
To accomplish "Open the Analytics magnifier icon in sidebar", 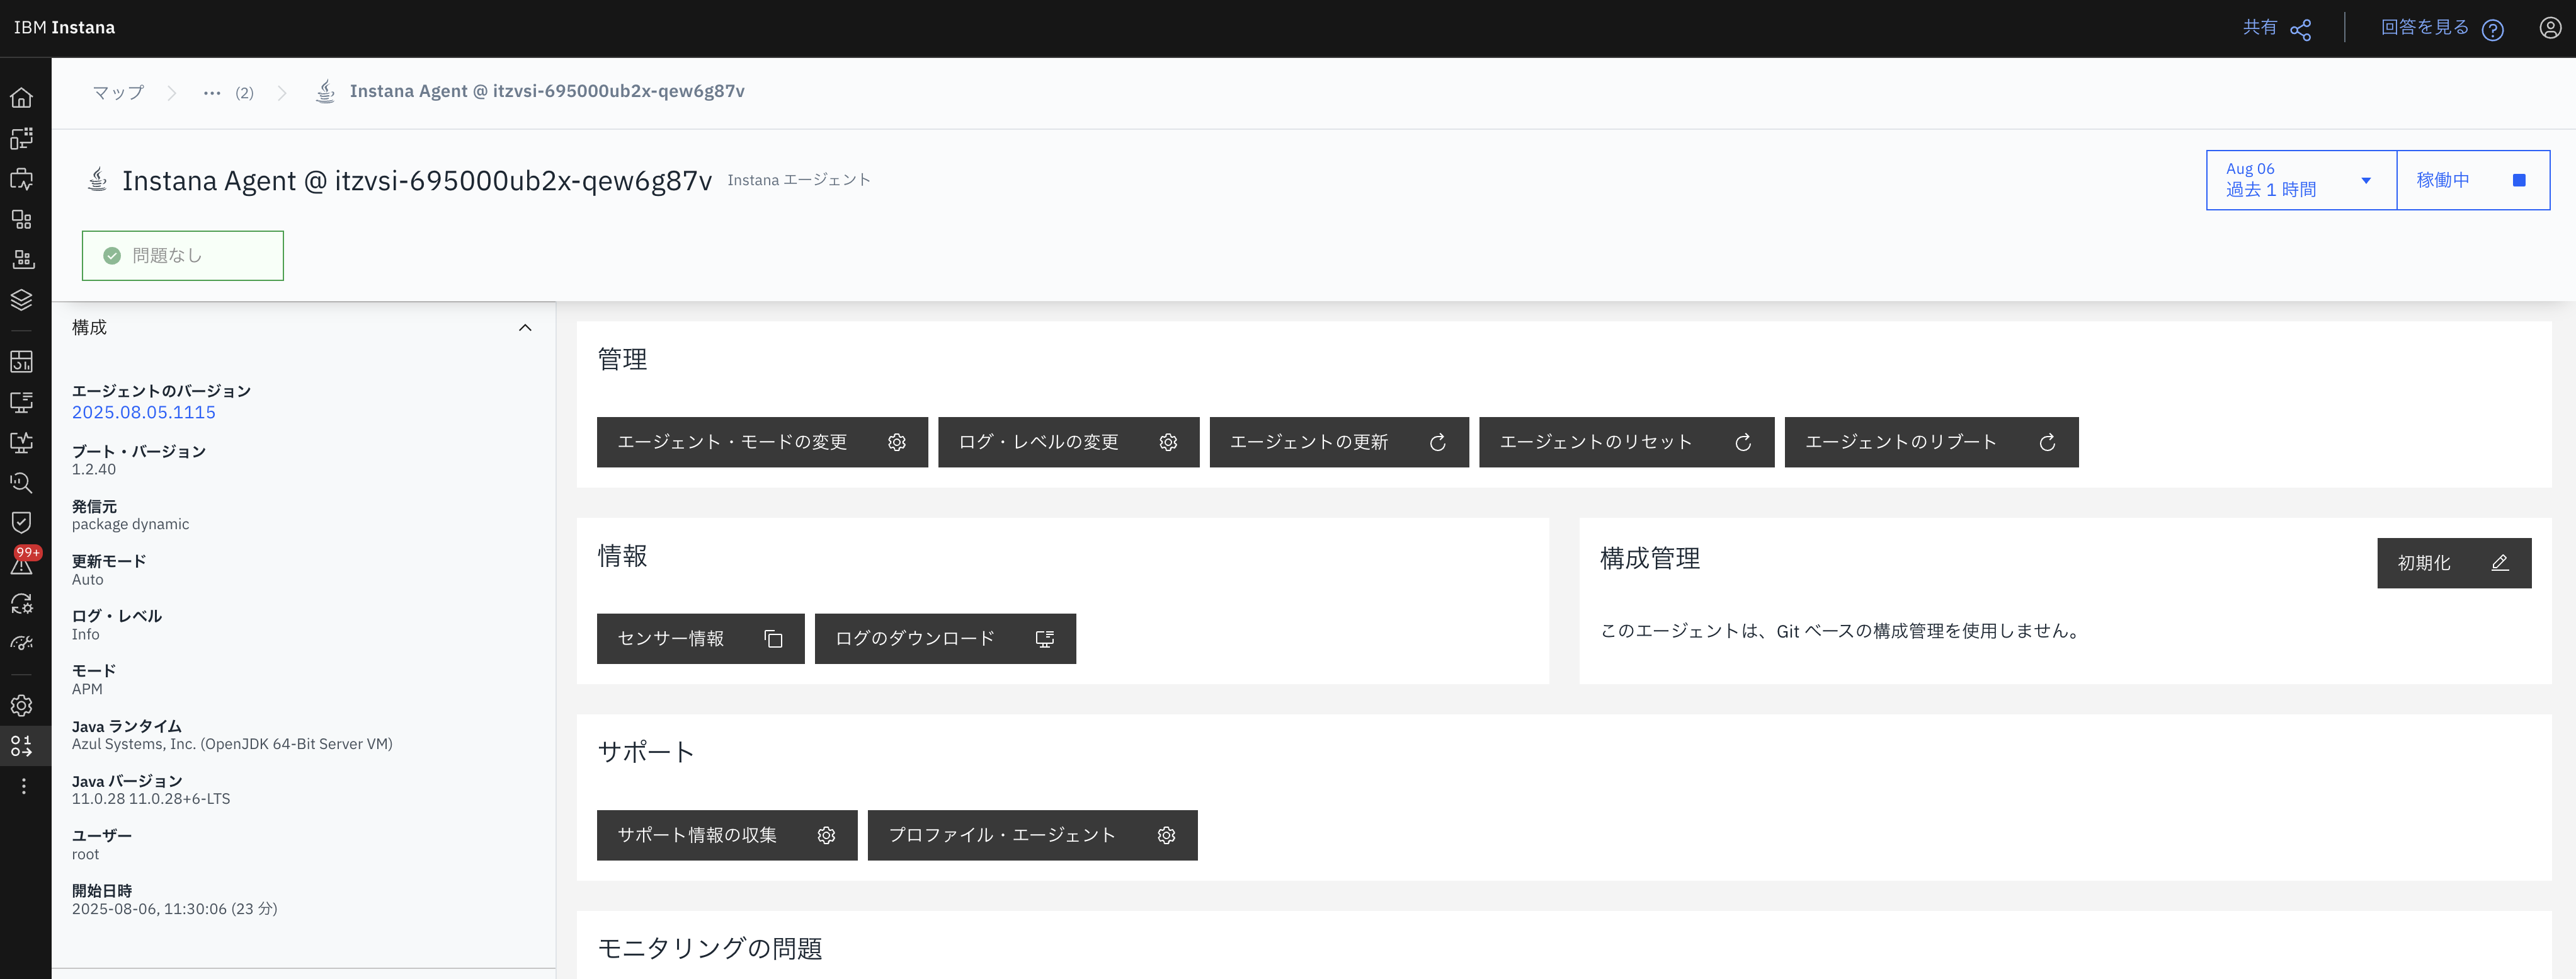I will [x=22, y=482].
